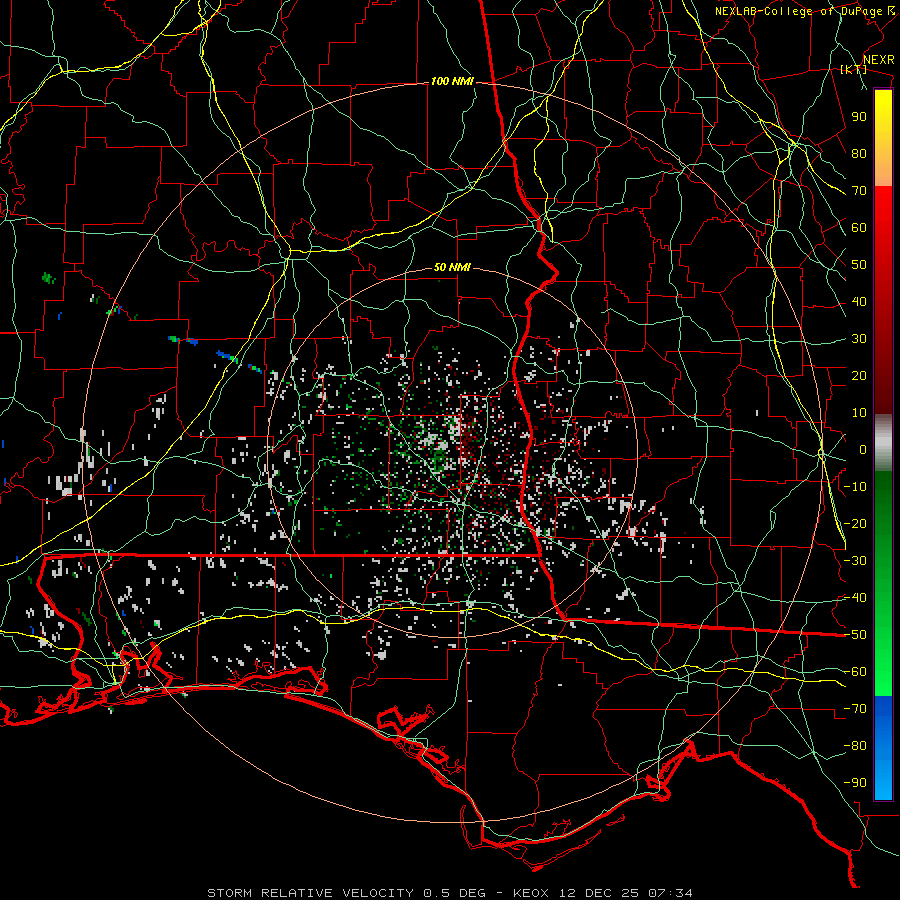Click the -50 value on velocity scale
The image size is (900, 900).
pyautogui.click(x=855, y=635)
